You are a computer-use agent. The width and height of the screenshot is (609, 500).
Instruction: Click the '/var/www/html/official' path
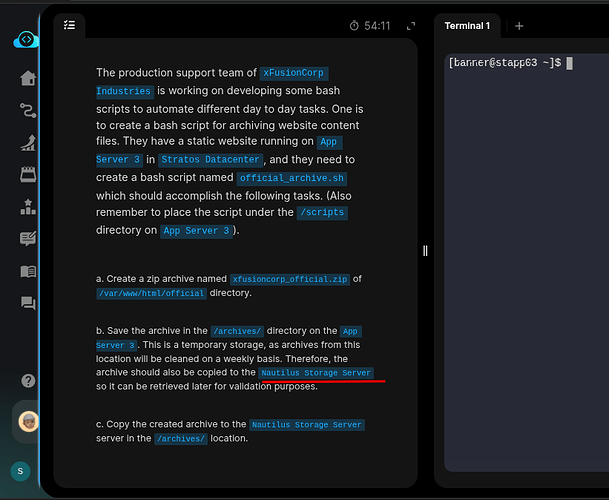coord(151,293)
